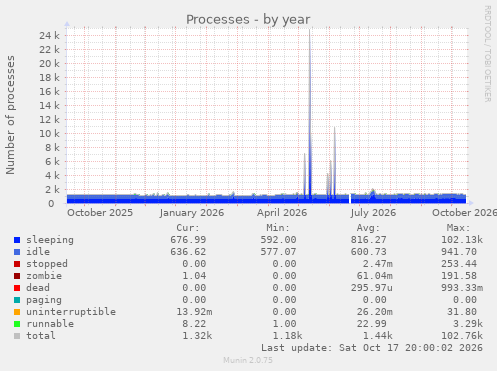Click idle average value 600.73
Image resolution: width=497 pixels, height=371 pixels.
(x=368, y=252)
